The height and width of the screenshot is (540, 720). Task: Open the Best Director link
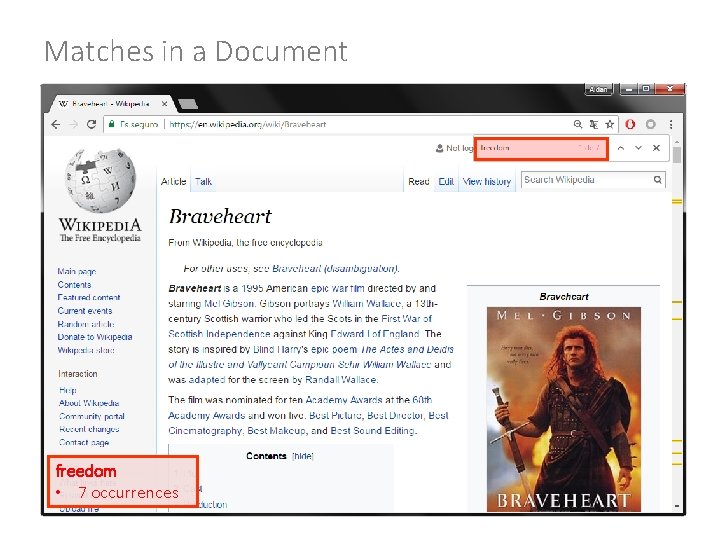[x=395, y=416]
